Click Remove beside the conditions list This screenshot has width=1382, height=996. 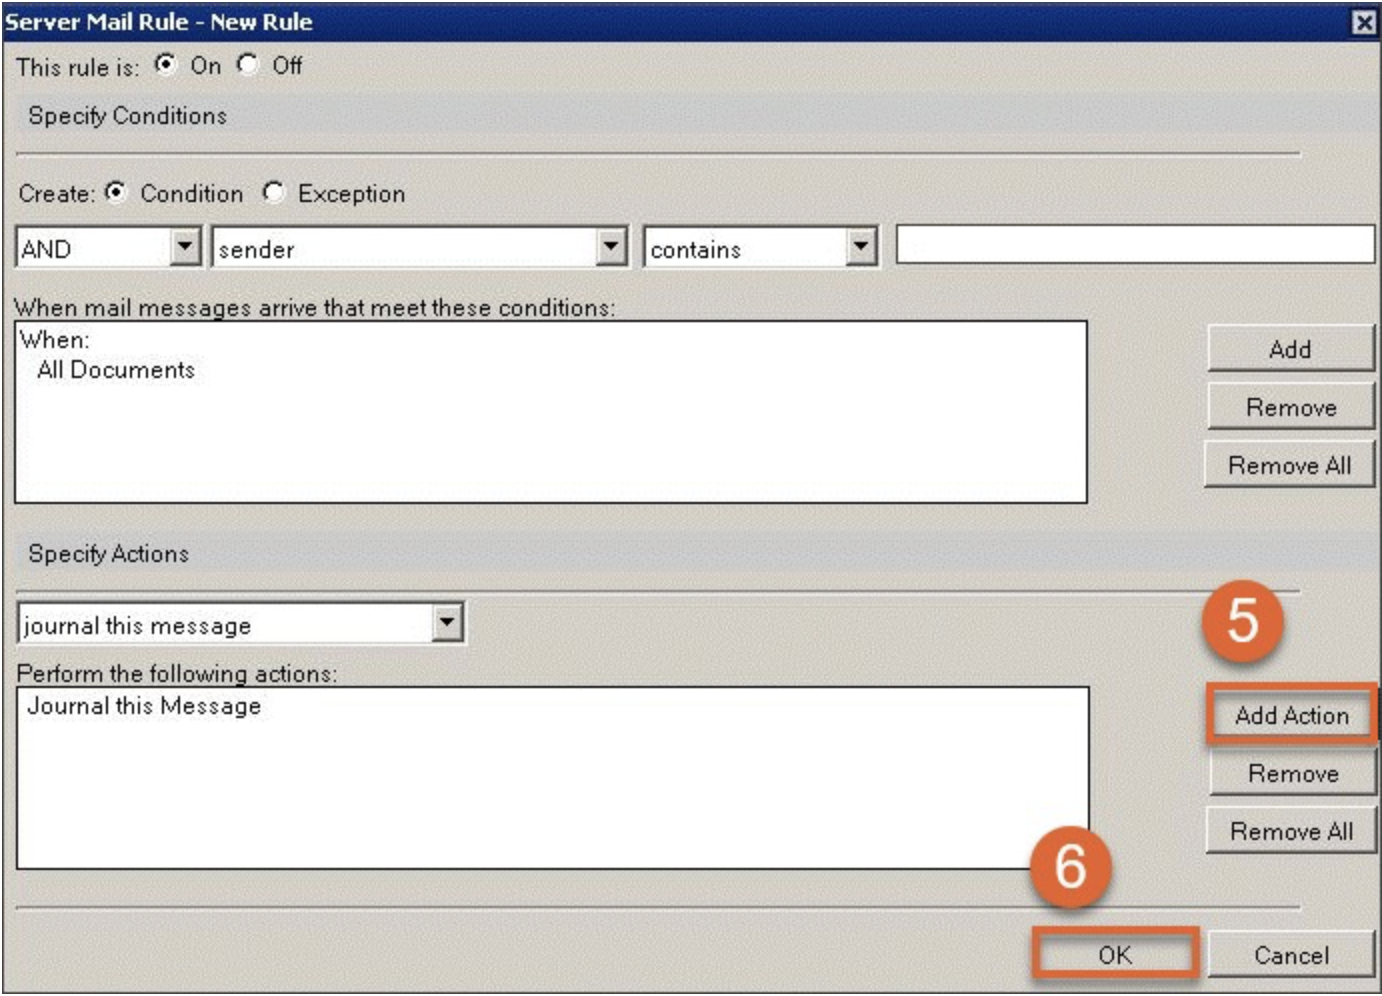(1290, 407)
